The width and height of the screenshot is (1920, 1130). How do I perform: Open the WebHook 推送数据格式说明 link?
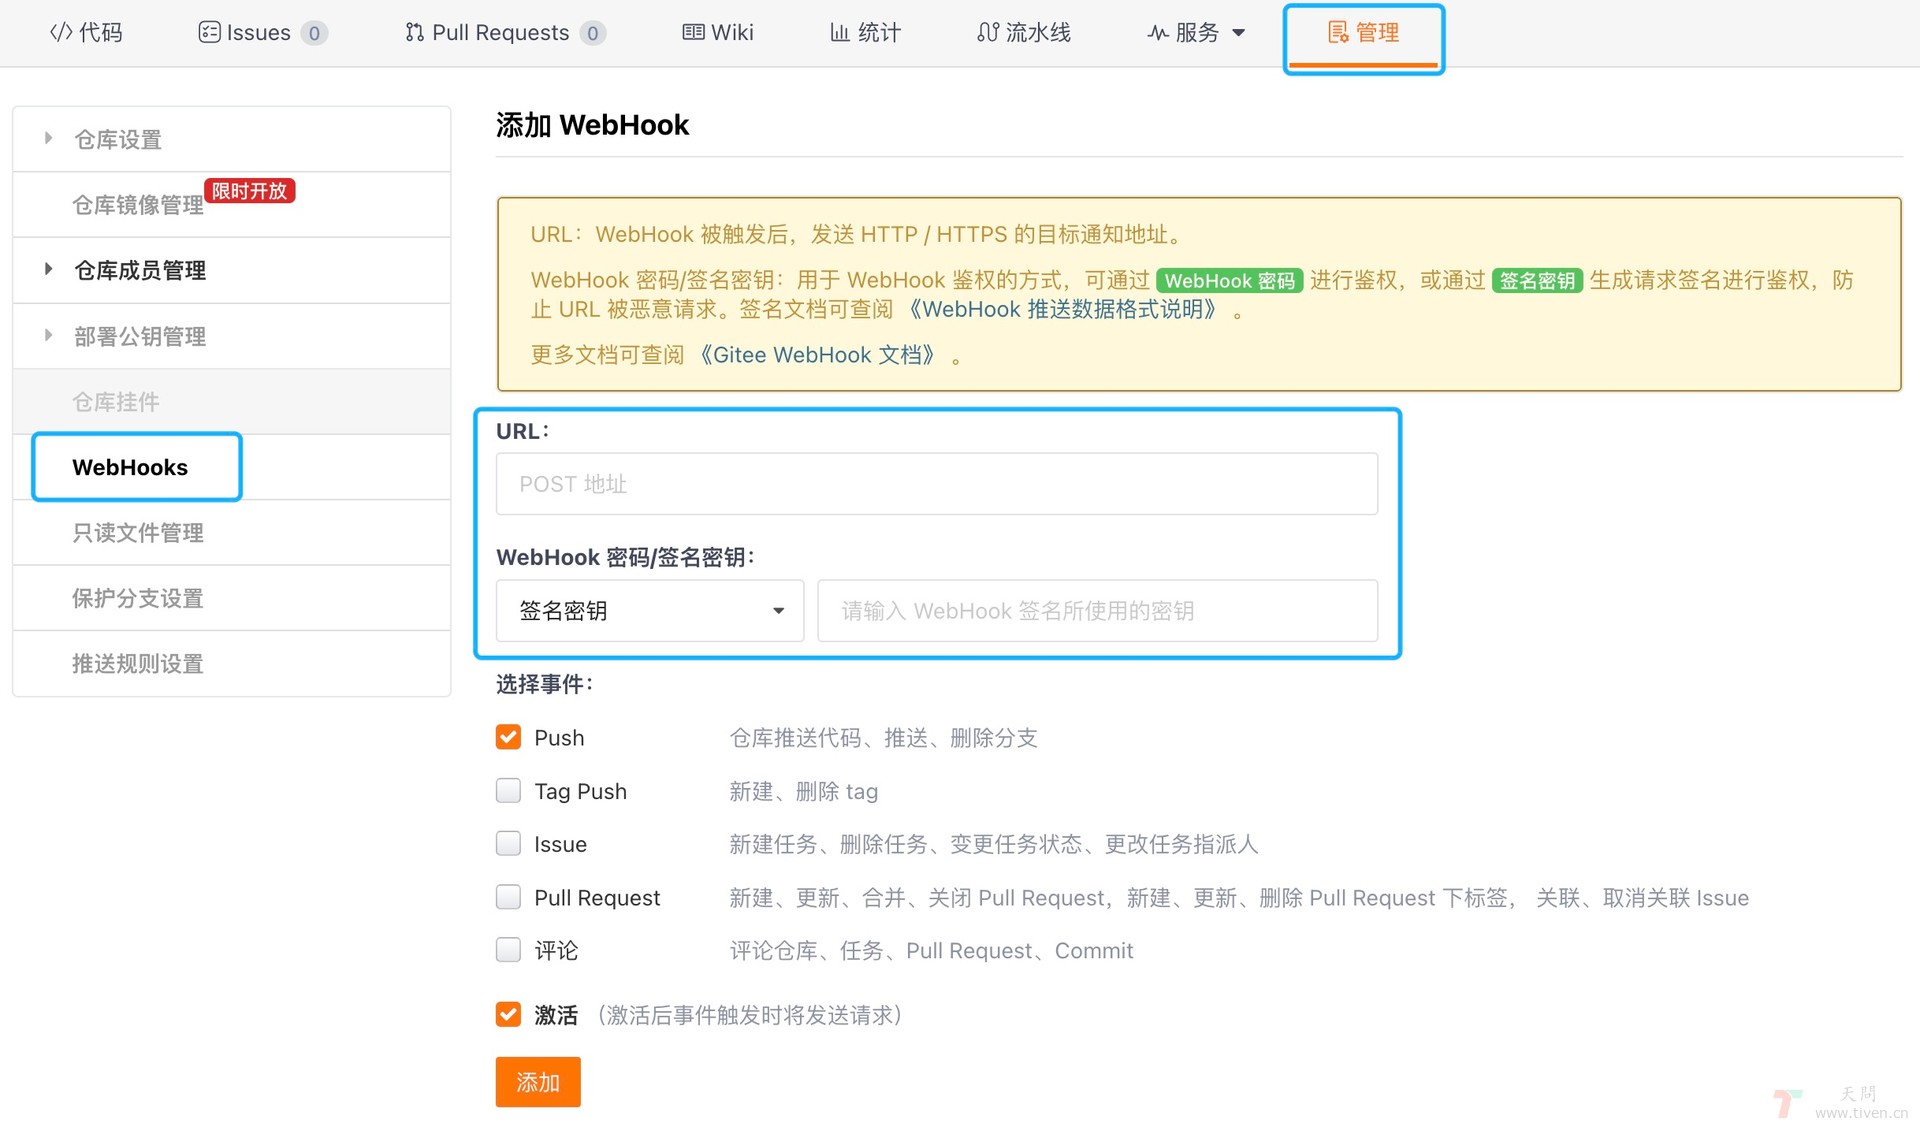pyautogui.click(x=1062, y=309)
